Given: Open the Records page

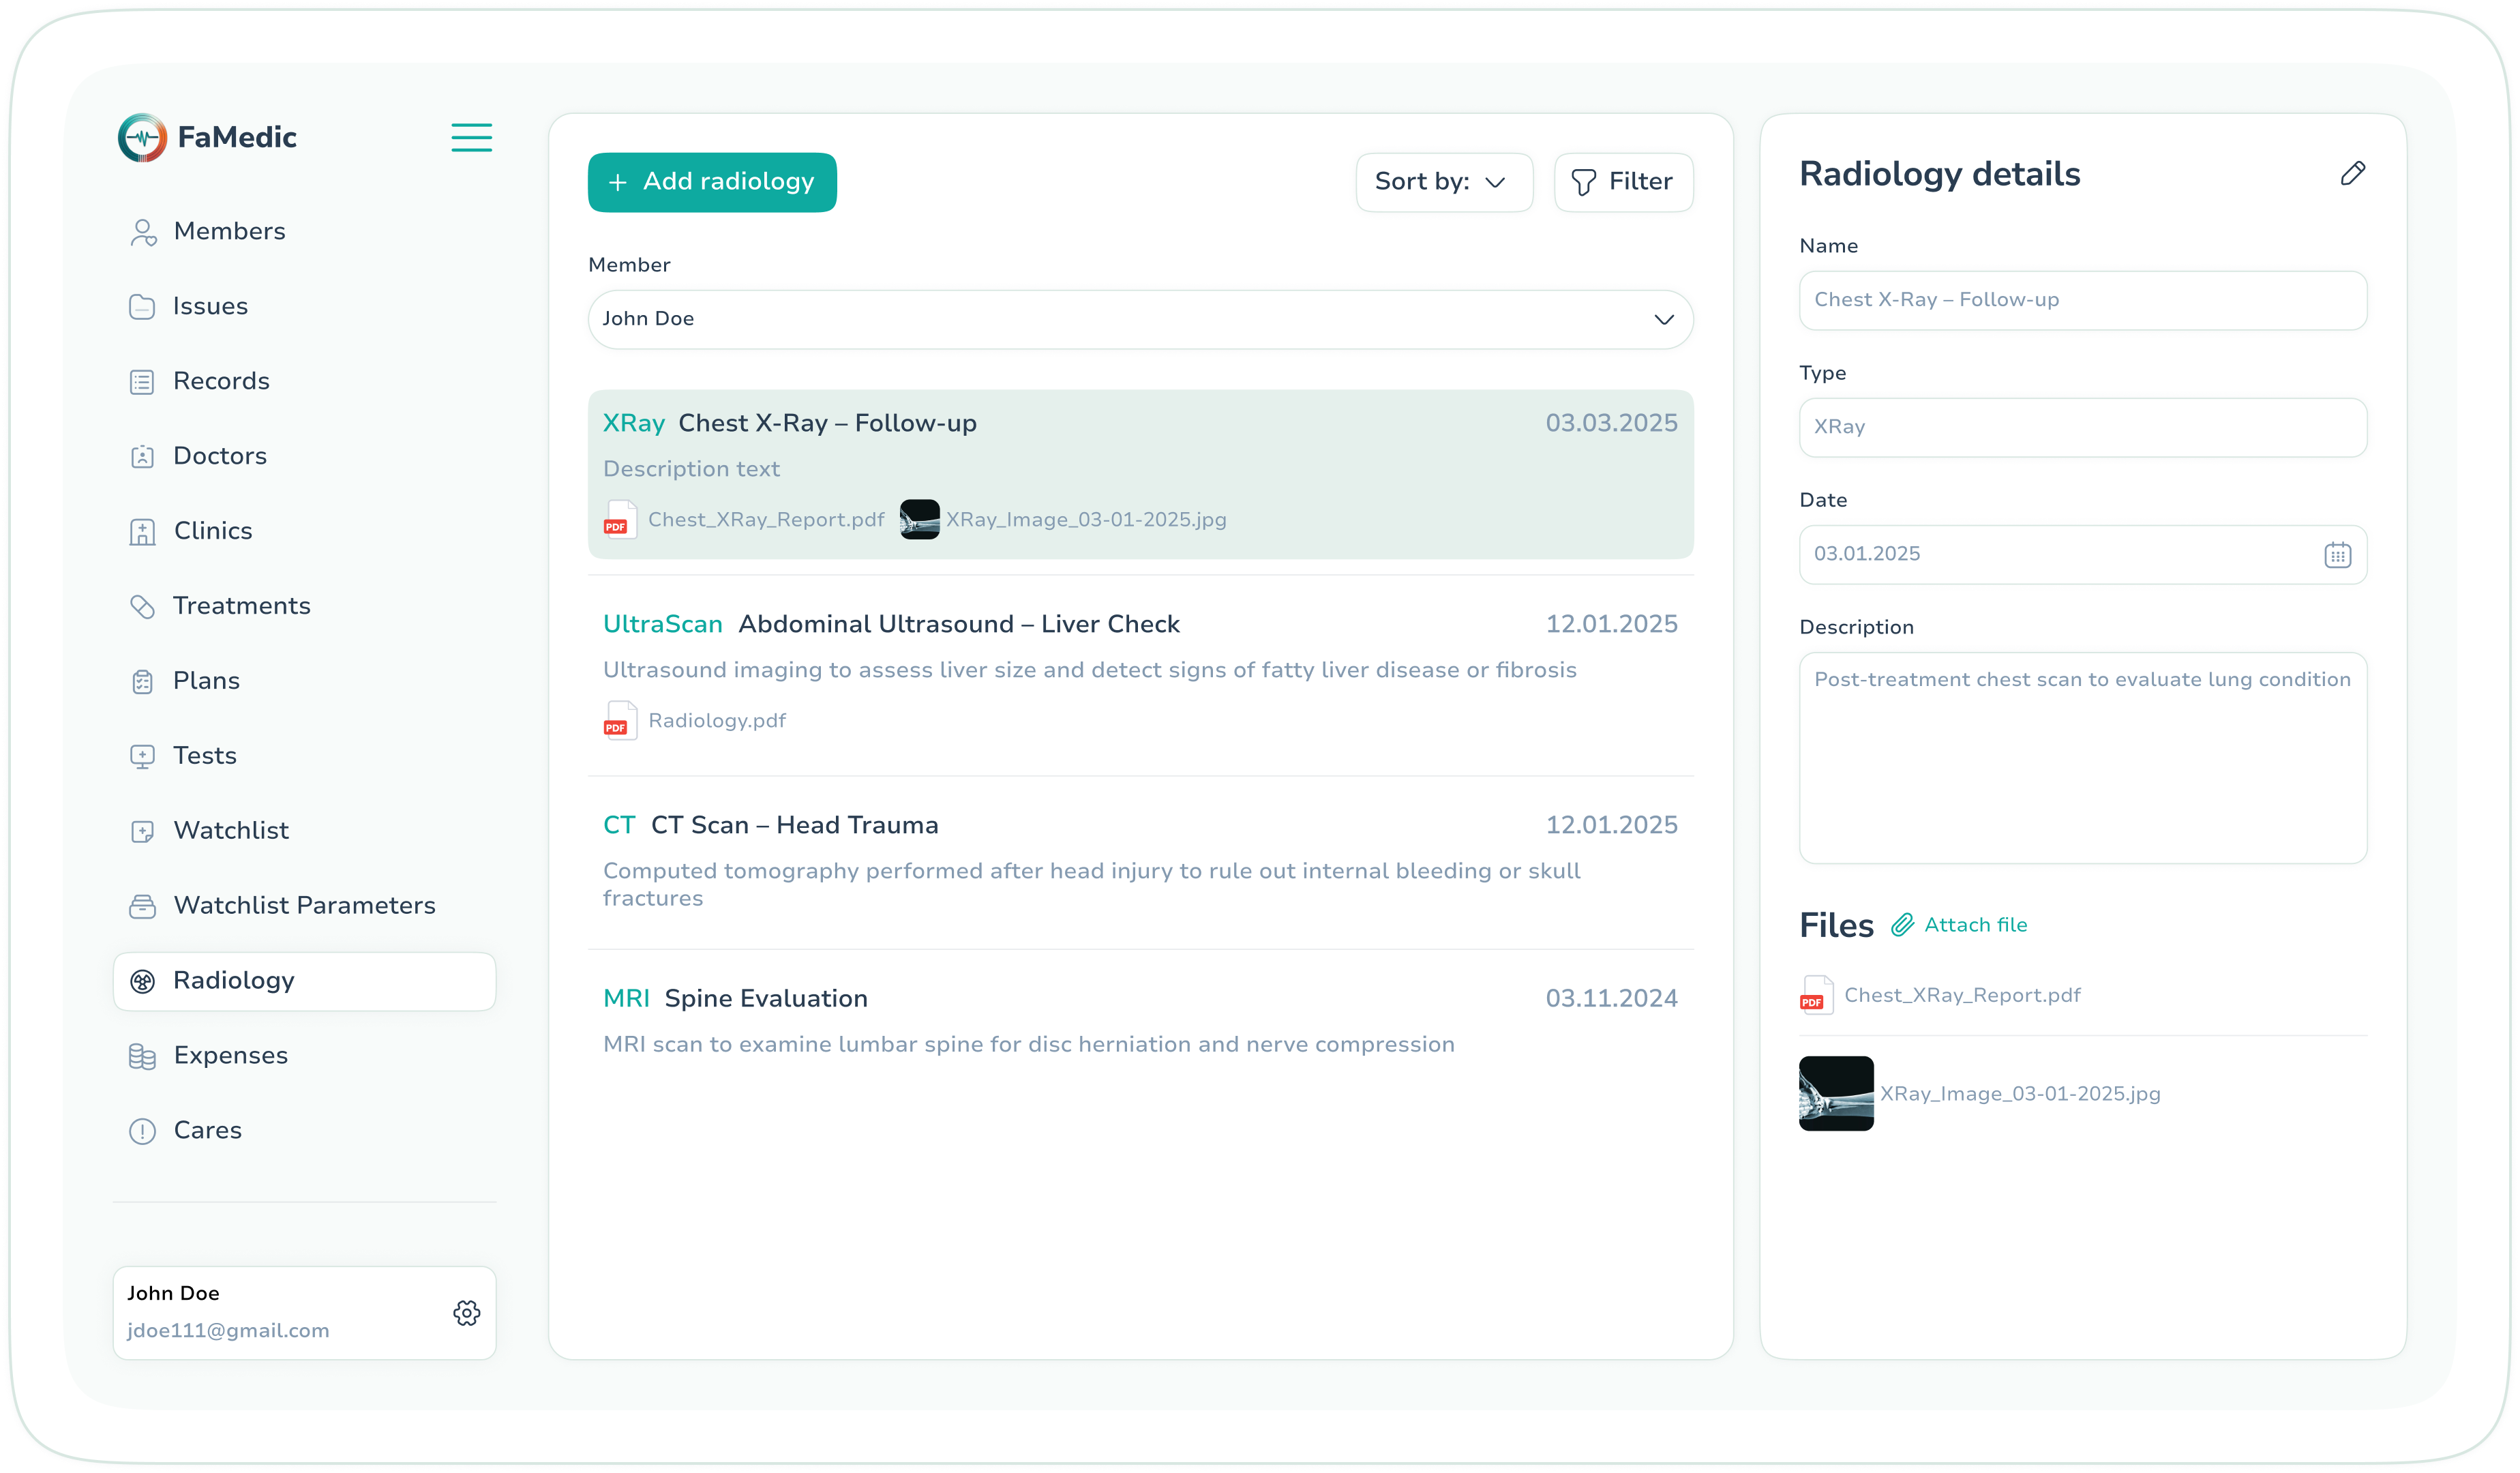Looking at the screenshot, I should (x=304, y=381).
